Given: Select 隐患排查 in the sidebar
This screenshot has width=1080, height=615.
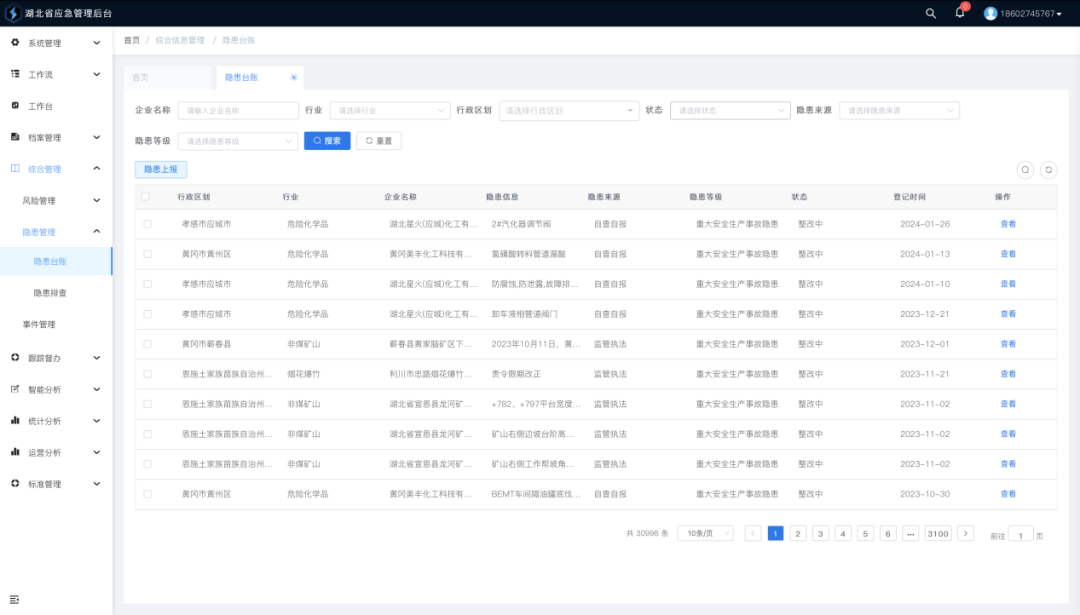Looking at the screenshot, I should [50, 293].
